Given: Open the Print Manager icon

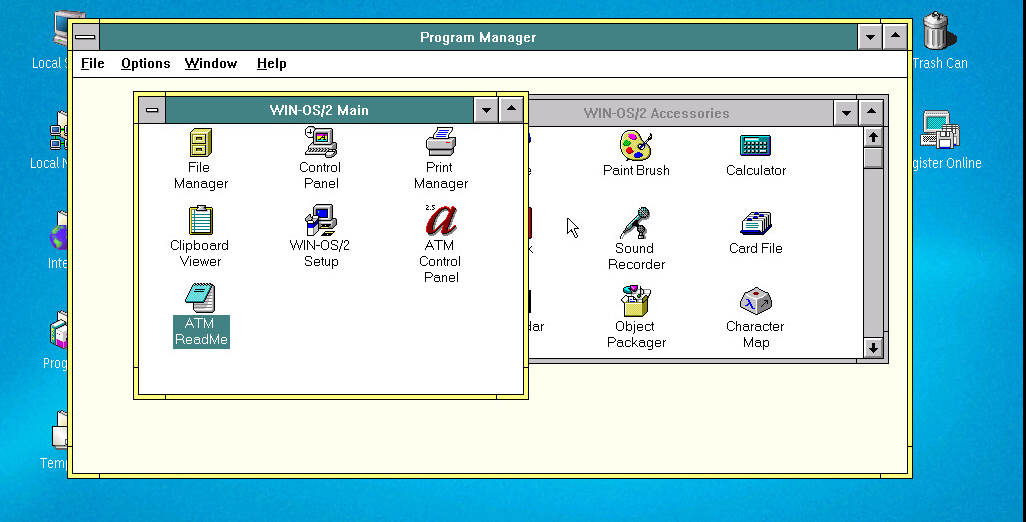Looking at the screenshot, I should click(x=440, y=144).
